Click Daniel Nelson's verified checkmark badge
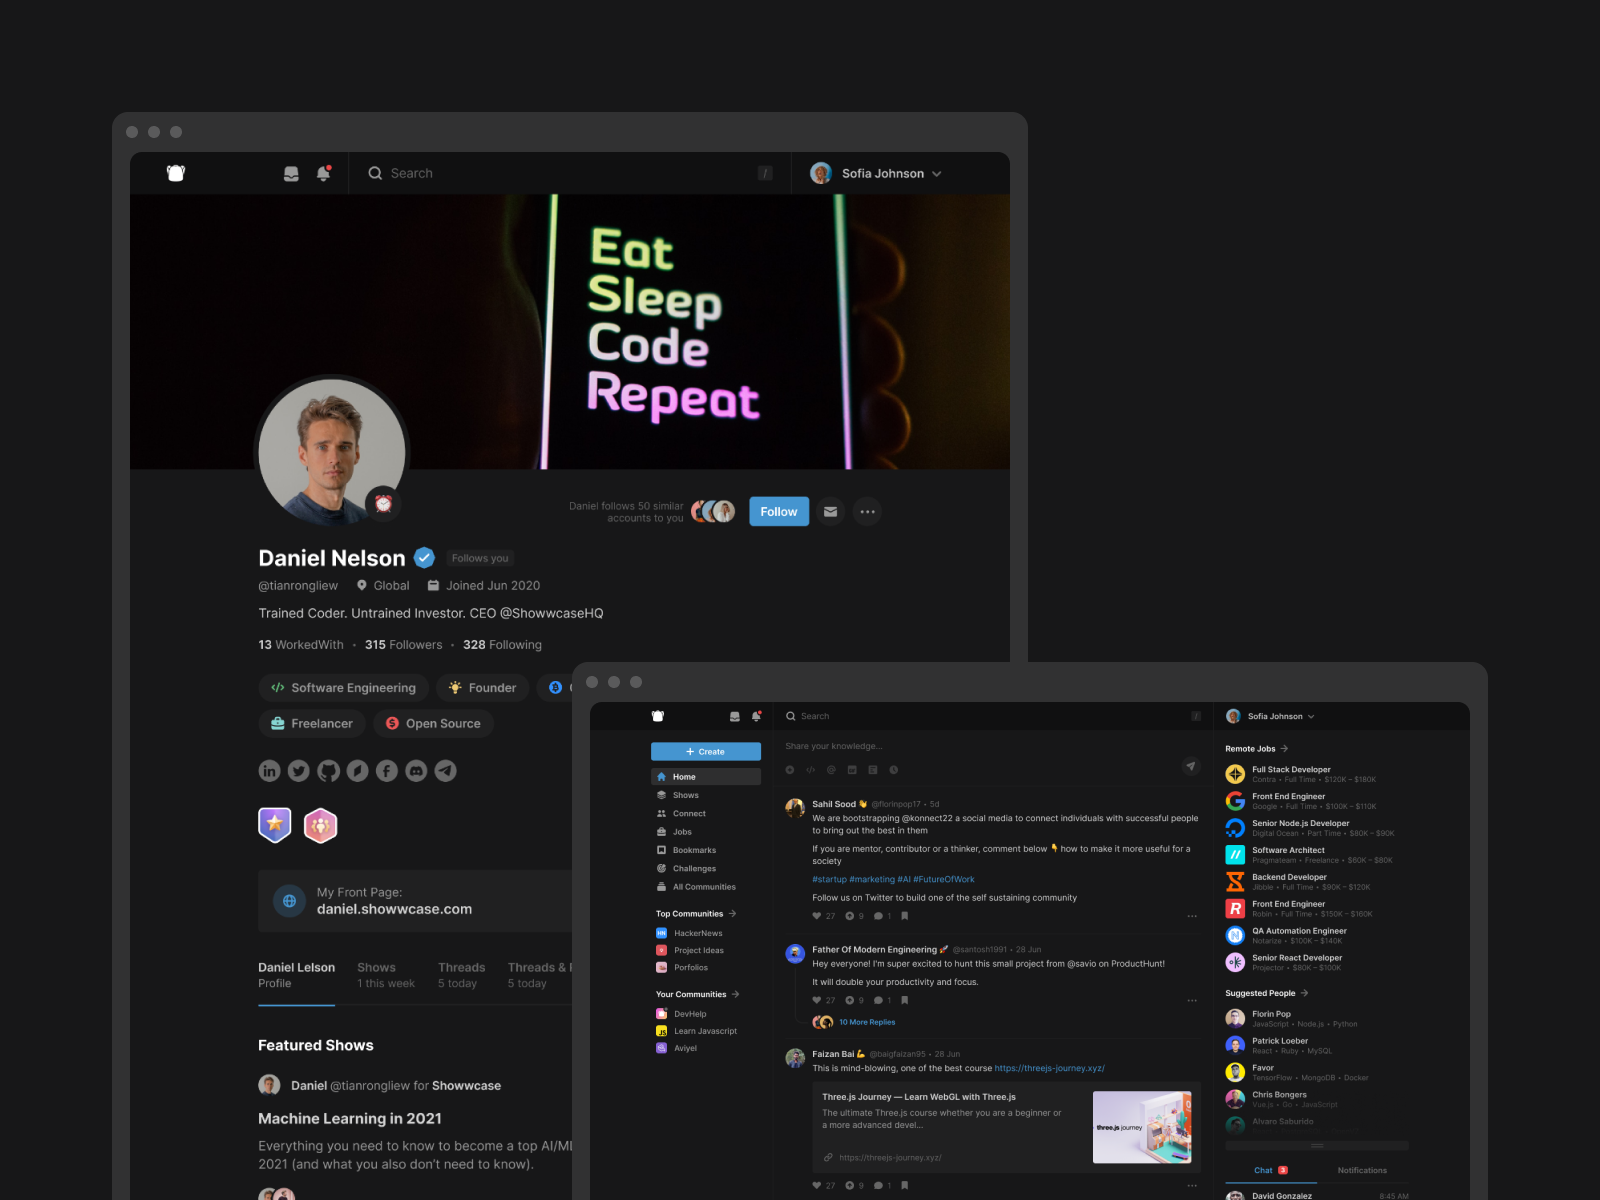Image resolution: width=1600 pixels, height=1200 pixels. coord(424,558)
